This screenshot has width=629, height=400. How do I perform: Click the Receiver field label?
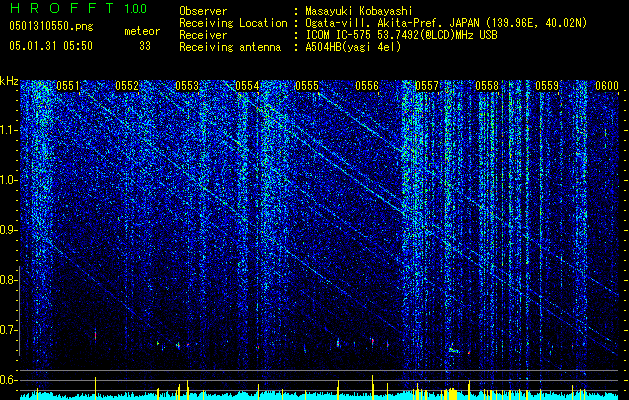(x=203, y=35)
